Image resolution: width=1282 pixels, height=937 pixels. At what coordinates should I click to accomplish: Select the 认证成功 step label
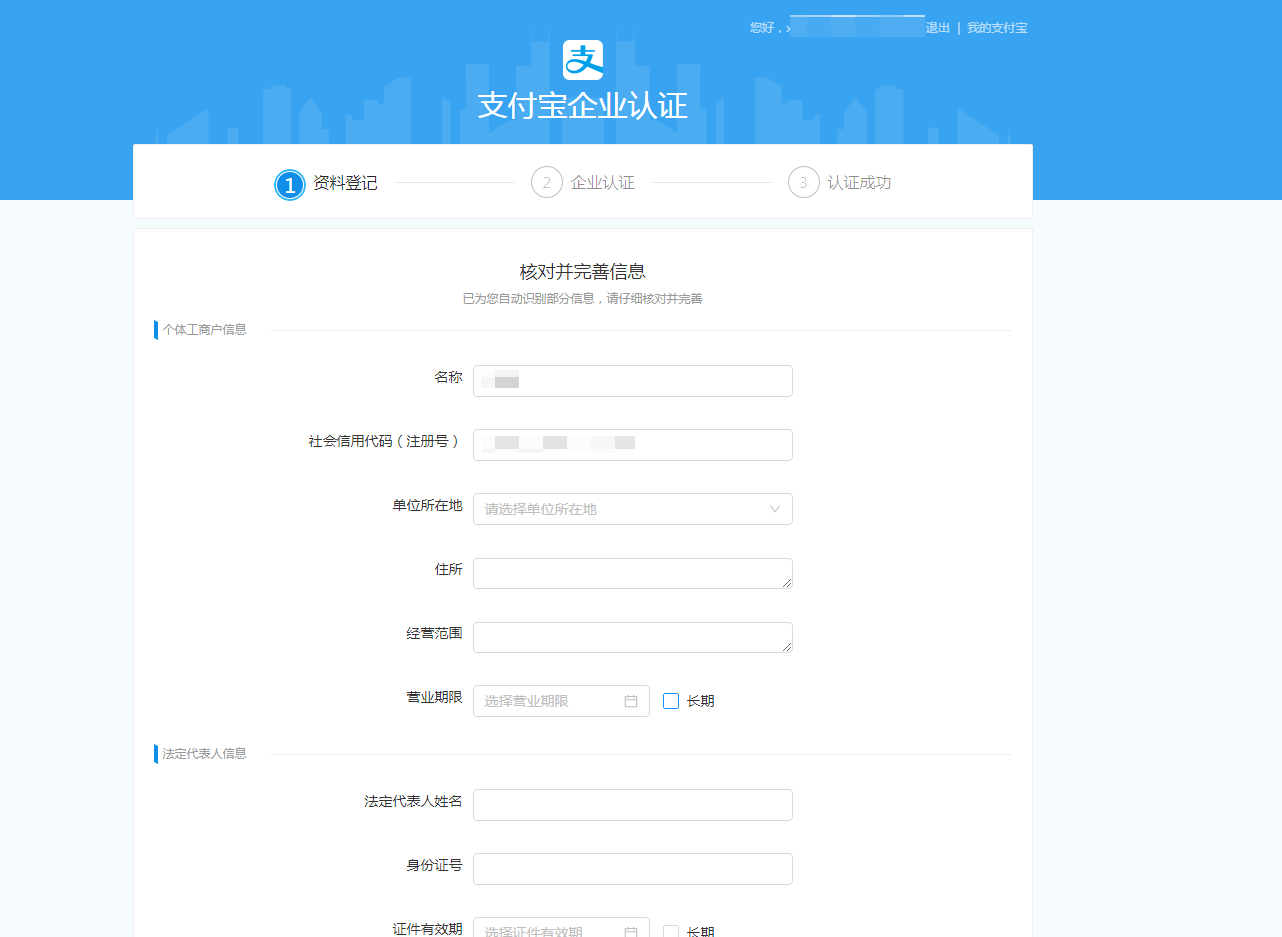click(859, 183)
